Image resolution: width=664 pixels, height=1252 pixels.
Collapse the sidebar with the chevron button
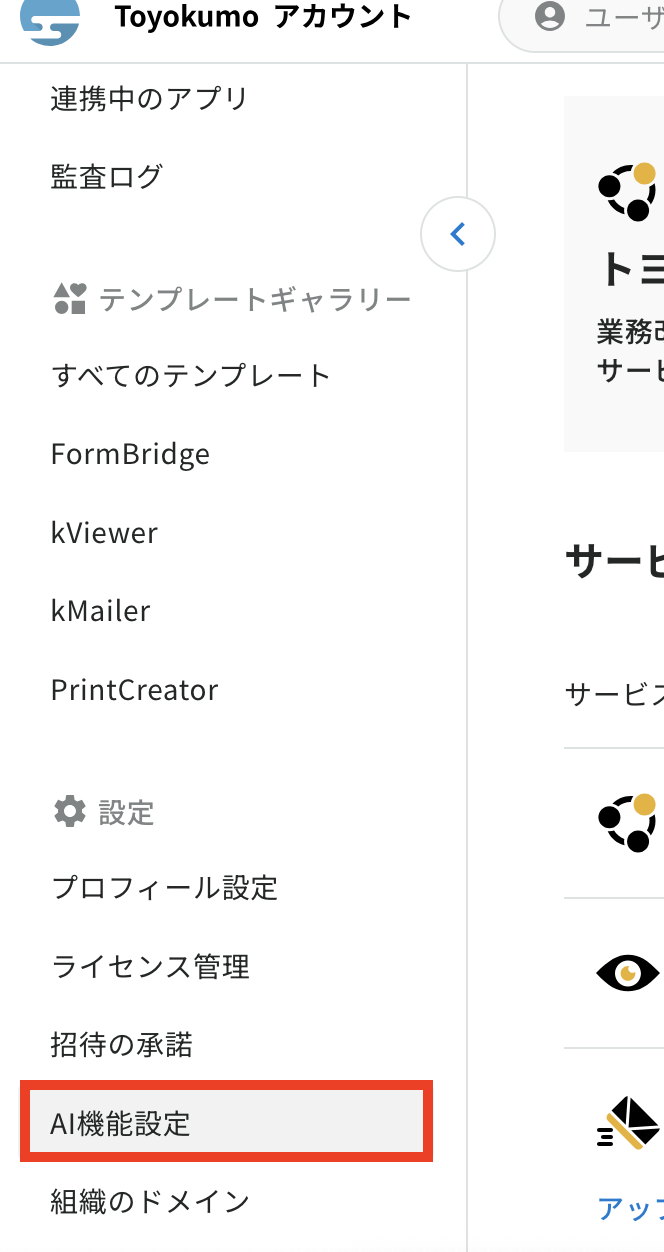click(x=458, y=234)
